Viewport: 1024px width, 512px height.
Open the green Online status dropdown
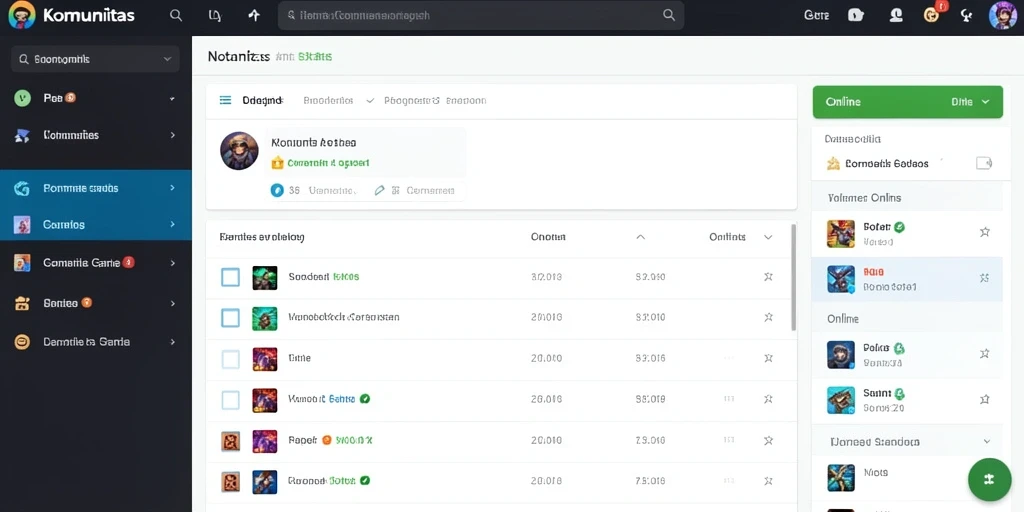click(x=907, y=102)
